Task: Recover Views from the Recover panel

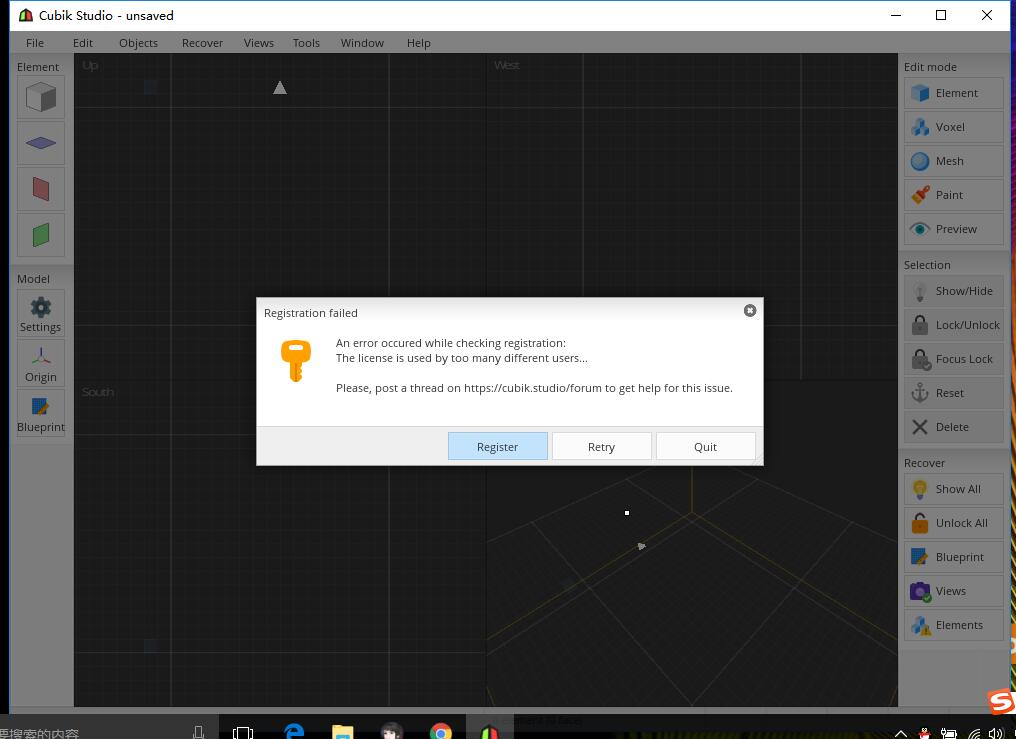Action: point(953,591)
